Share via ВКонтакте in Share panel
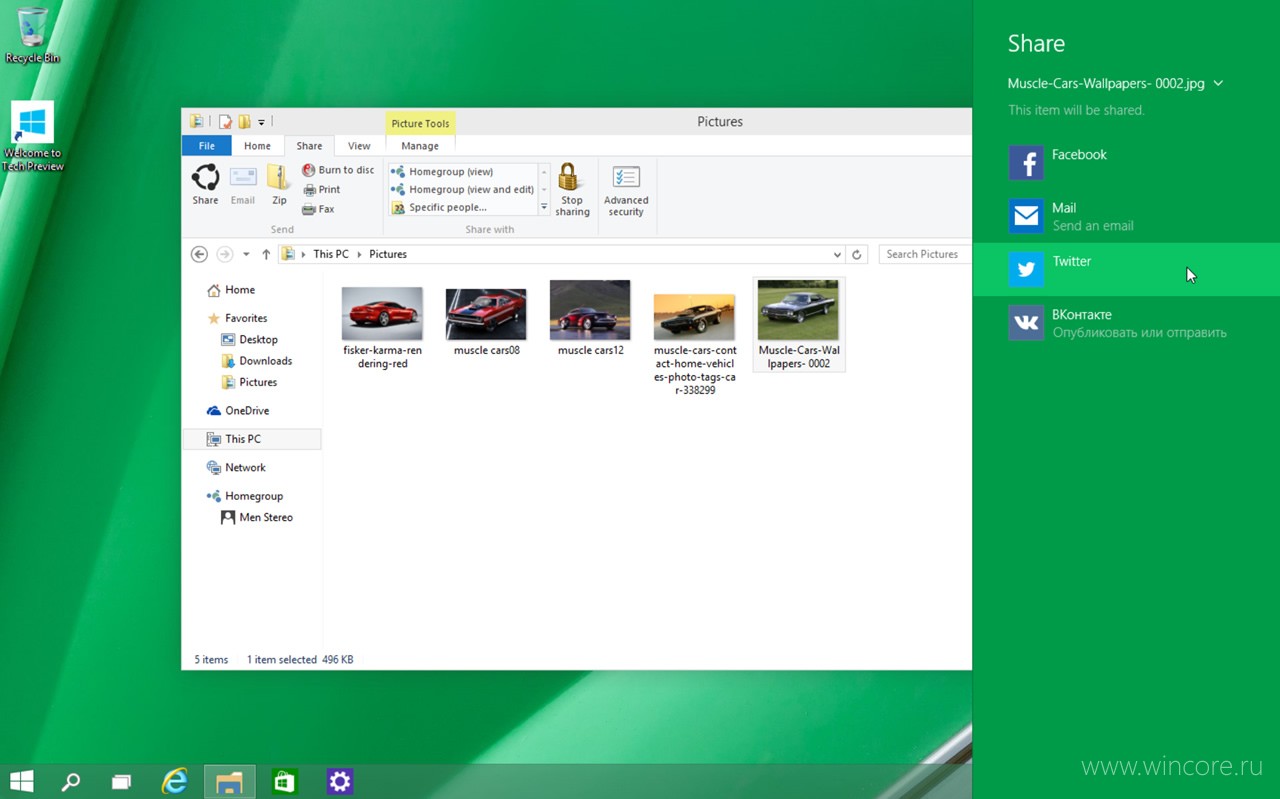 click(x=1126, y=323)
